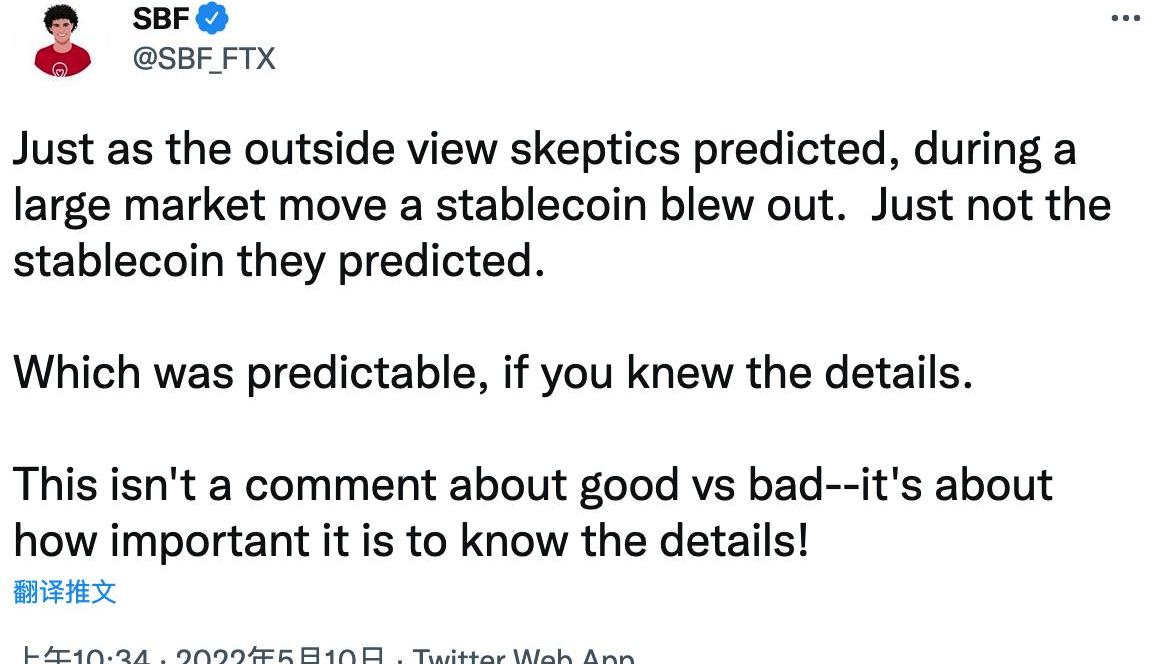
Task: Translate the tweet via 翻译推文 link
Action: point(65,592)
